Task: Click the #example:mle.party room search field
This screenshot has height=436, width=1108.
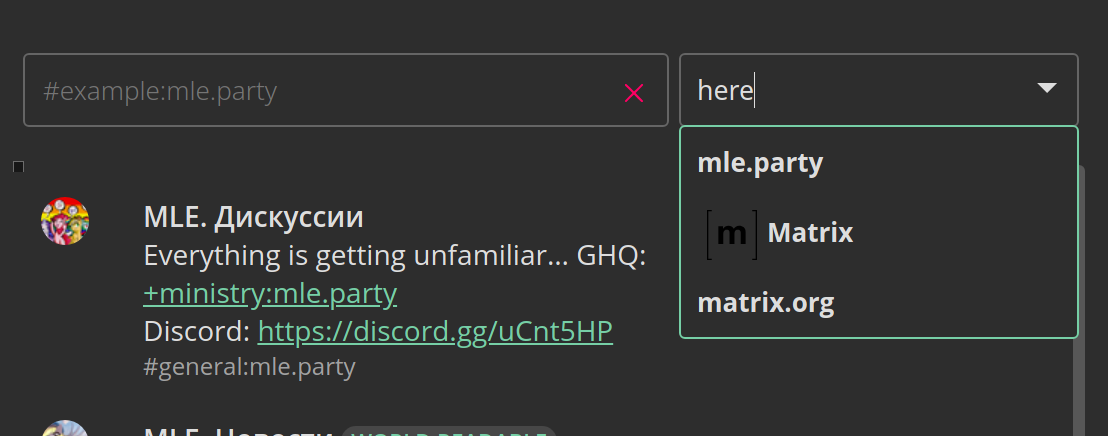Action: [346, 90]
